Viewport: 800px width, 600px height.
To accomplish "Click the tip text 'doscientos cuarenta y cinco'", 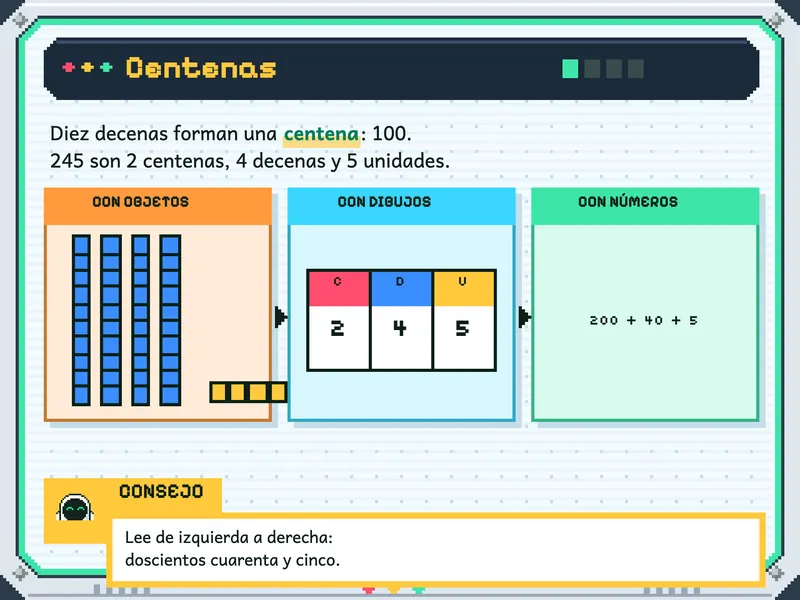I will [232, 560].
